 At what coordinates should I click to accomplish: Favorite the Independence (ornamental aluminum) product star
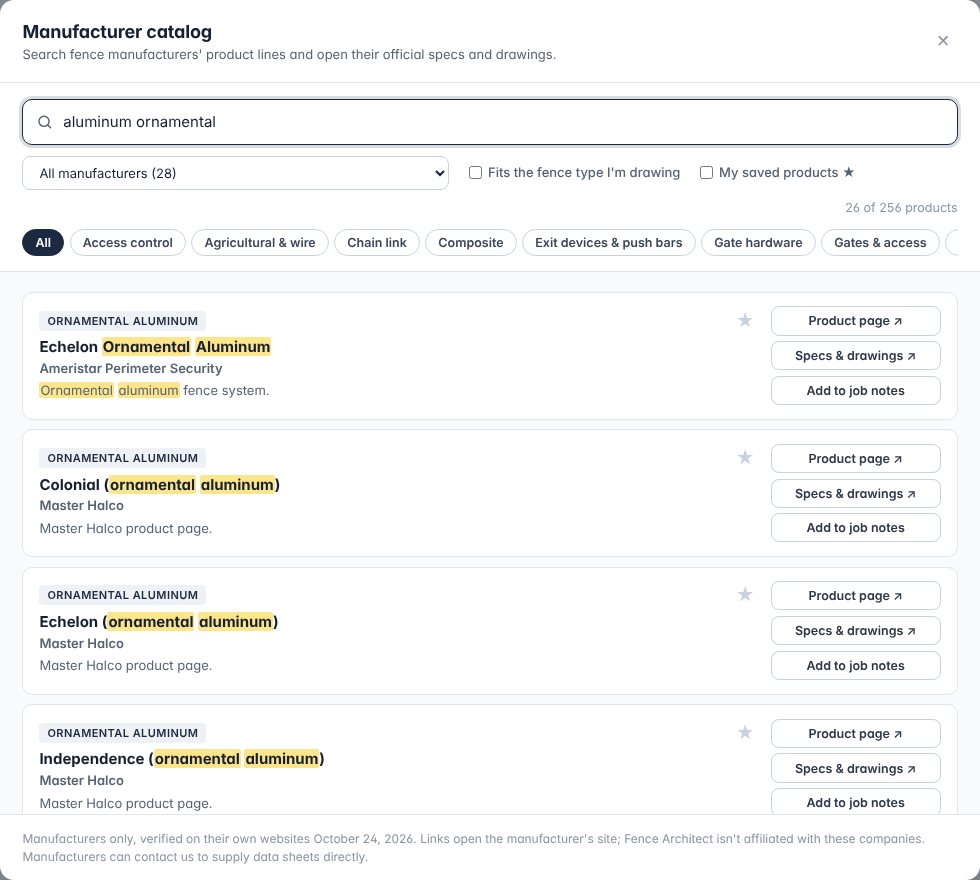[744, 732]
